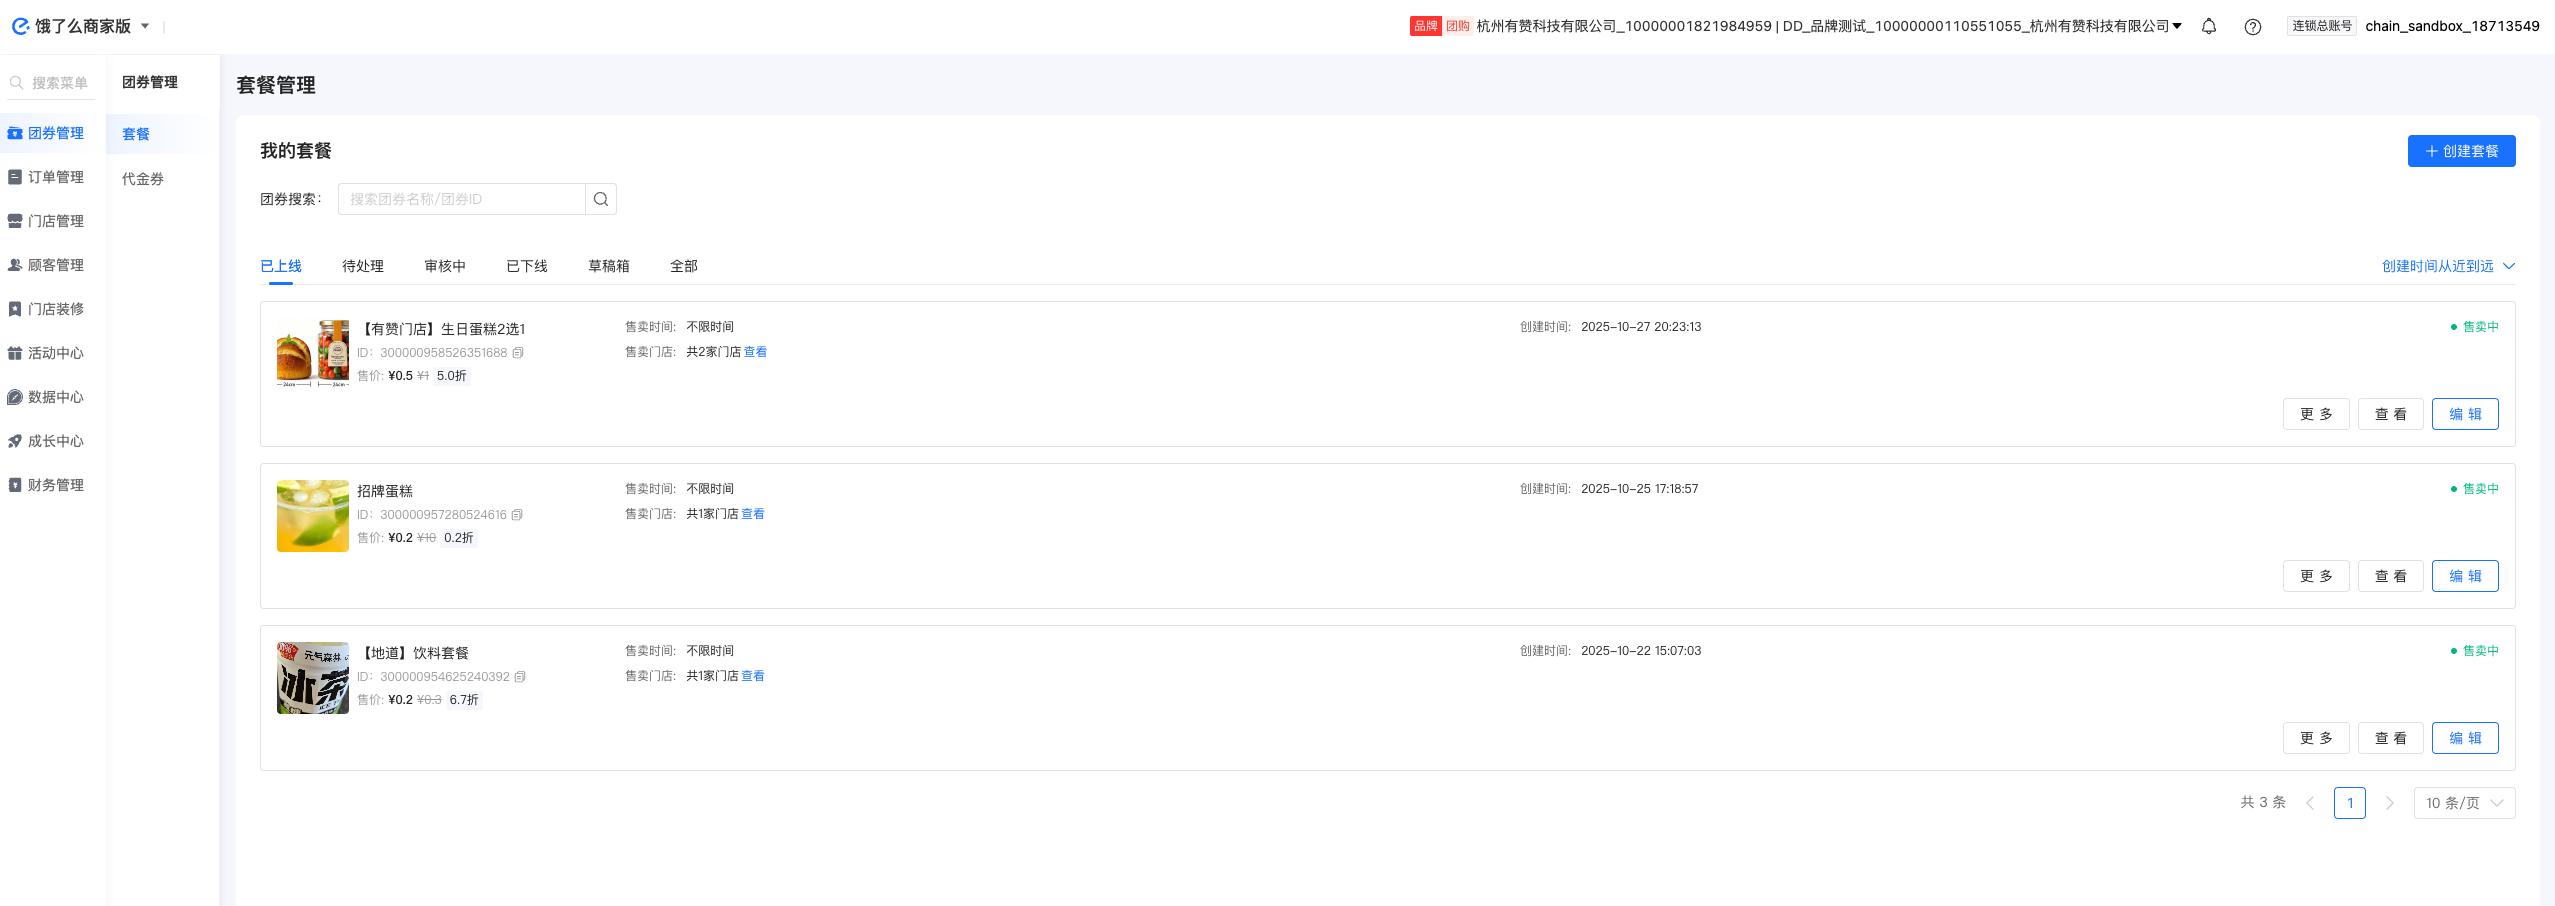2555x906 pixels.
Task: Go to previous page arrow
Action: click(2310, 803)
